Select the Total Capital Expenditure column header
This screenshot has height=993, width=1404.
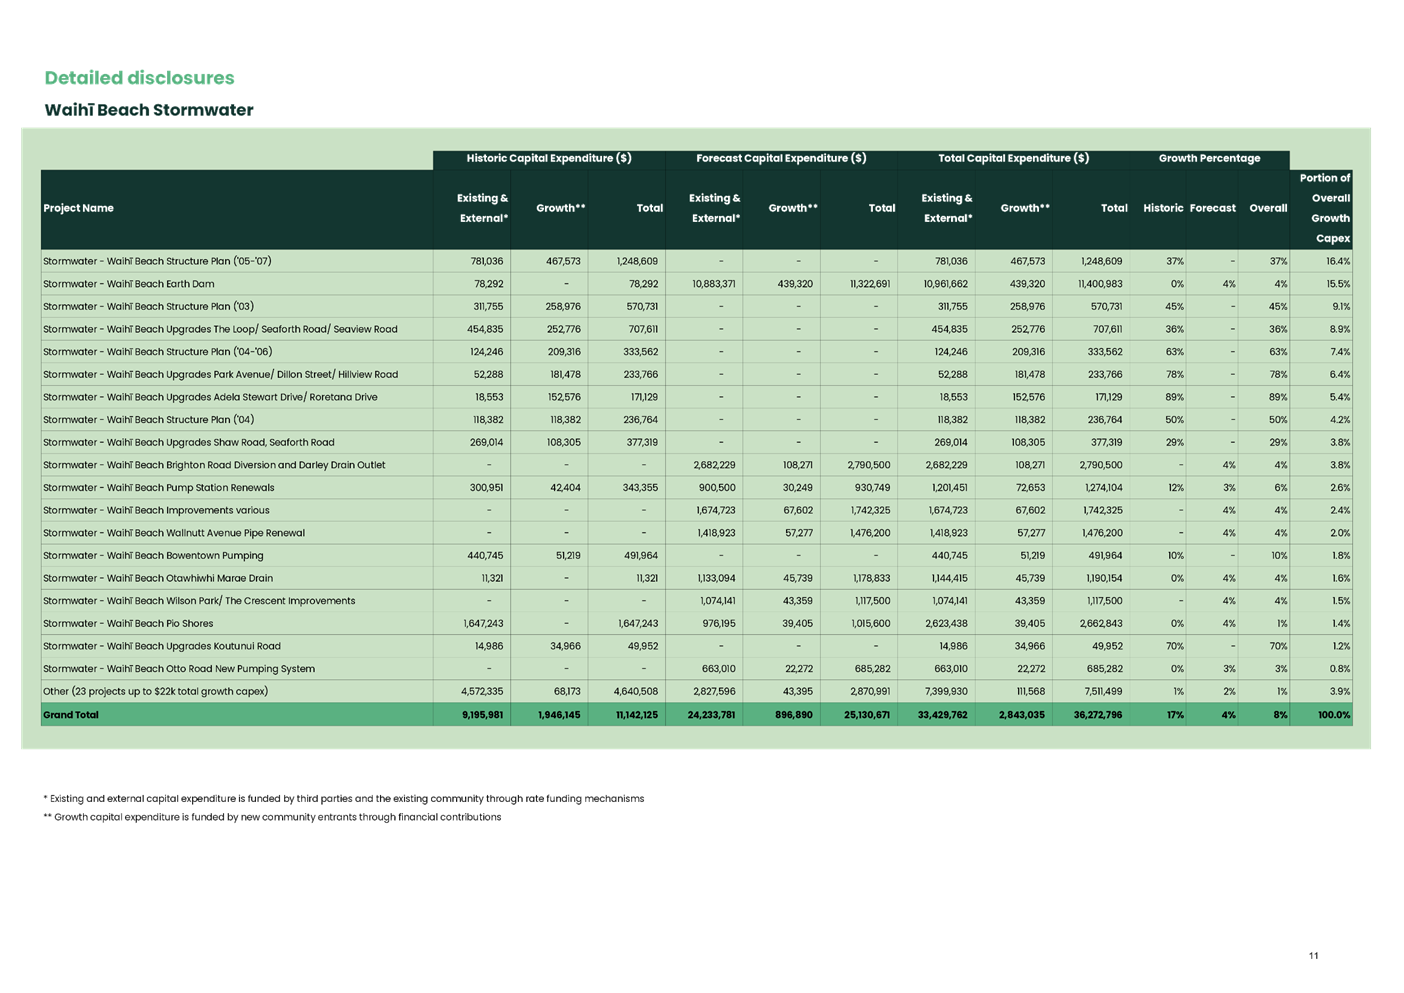click(1013, 158)
